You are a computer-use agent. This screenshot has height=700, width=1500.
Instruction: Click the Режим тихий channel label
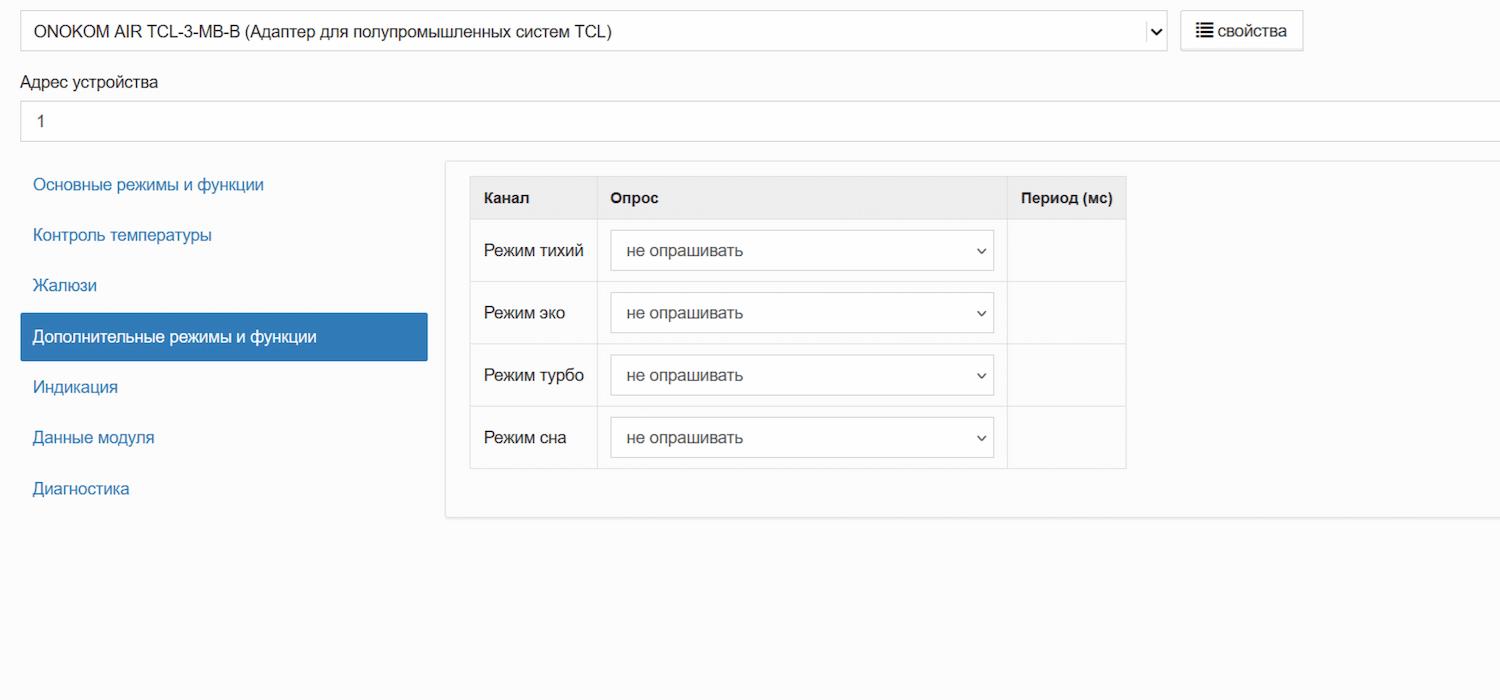[x=533, y=251]
